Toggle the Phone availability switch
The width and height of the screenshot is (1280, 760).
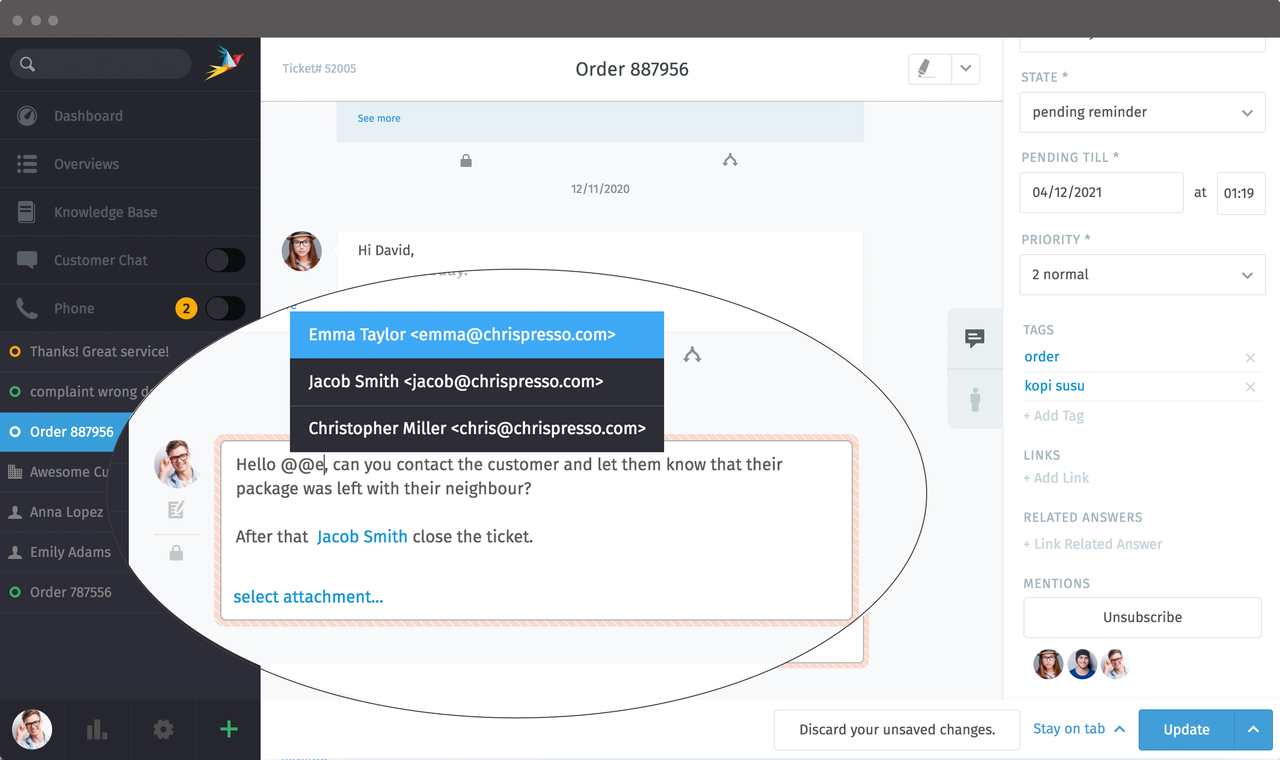coord(225,307)
